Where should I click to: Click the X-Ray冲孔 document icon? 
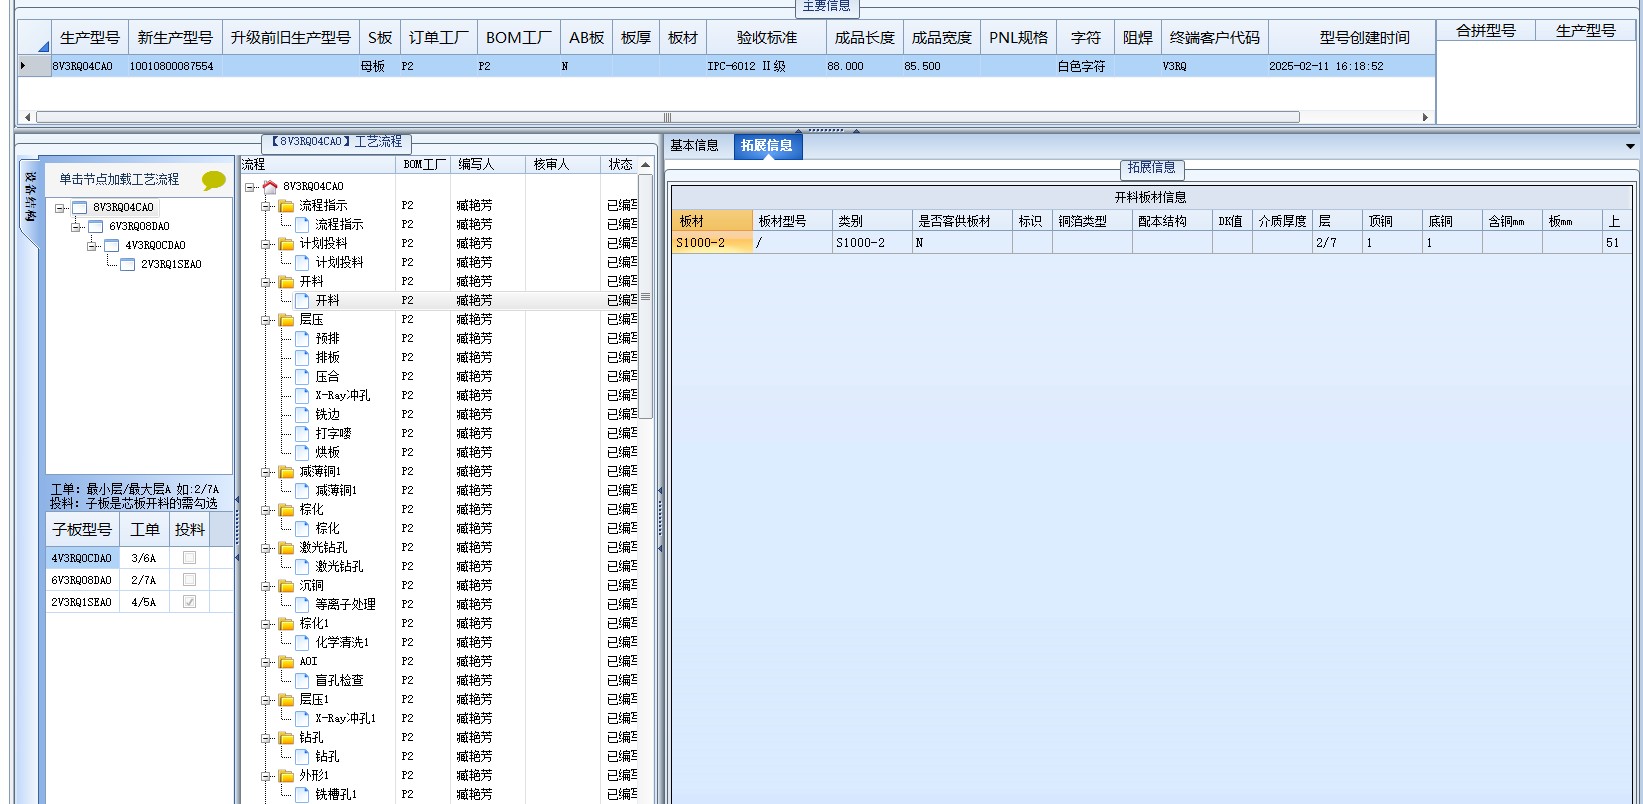[302, 396]
